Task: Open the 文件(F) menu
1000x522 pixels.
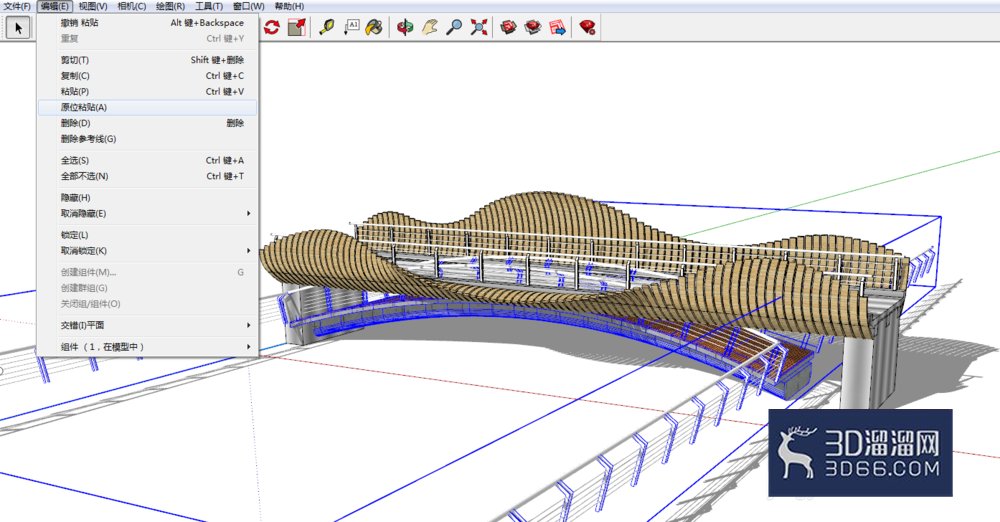Action: click(17, 6)
